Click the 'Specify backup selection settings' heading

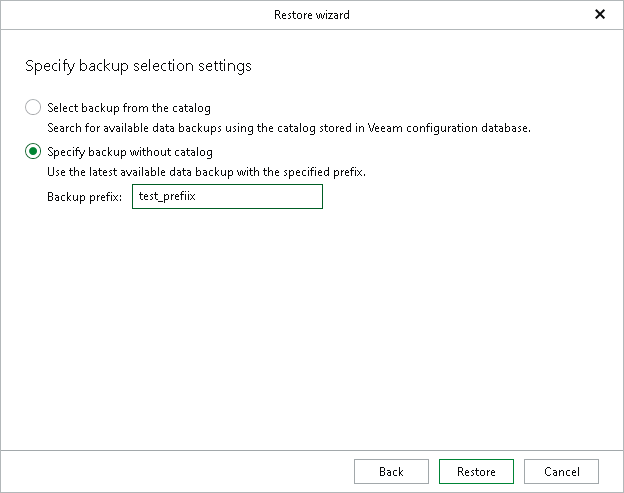137,67
